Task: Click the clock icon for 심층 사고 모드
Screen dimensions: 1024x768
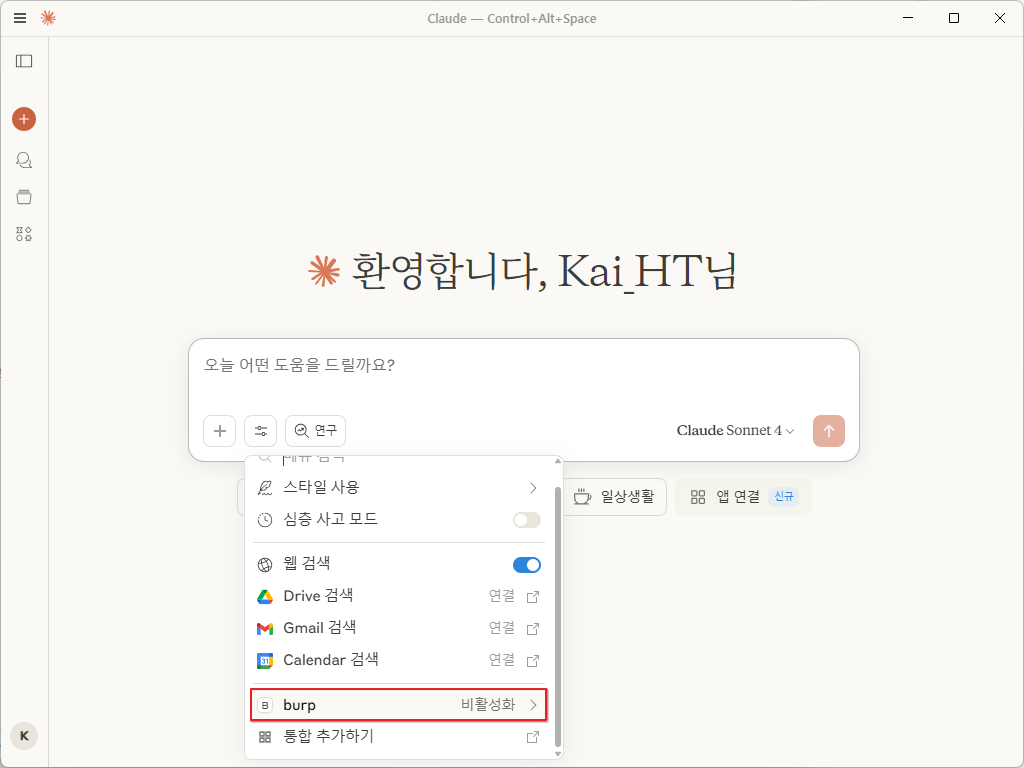Action: tap(264, 520)
